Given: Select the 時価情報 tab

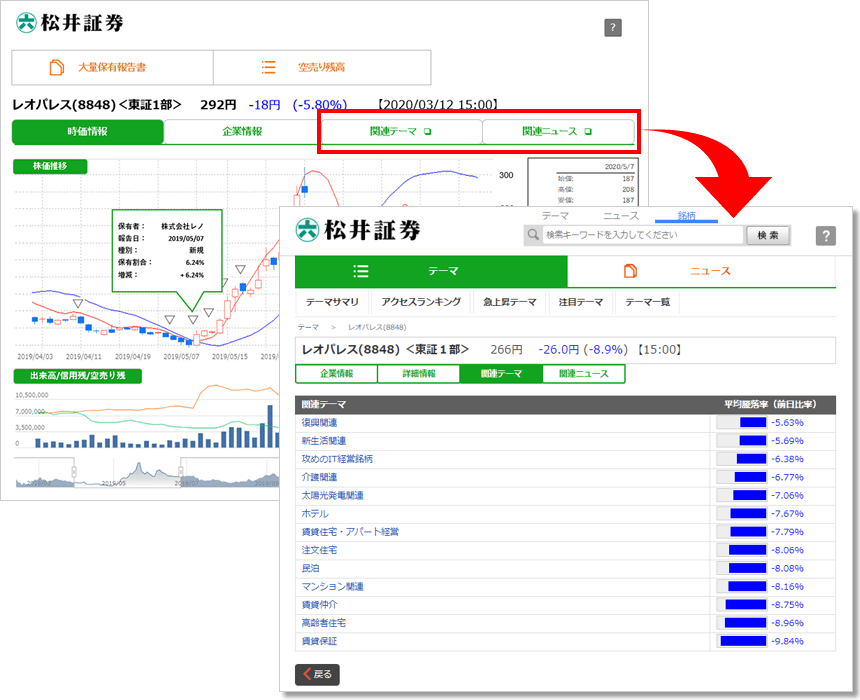Looking at the screenshot, I should click(88, 132).
